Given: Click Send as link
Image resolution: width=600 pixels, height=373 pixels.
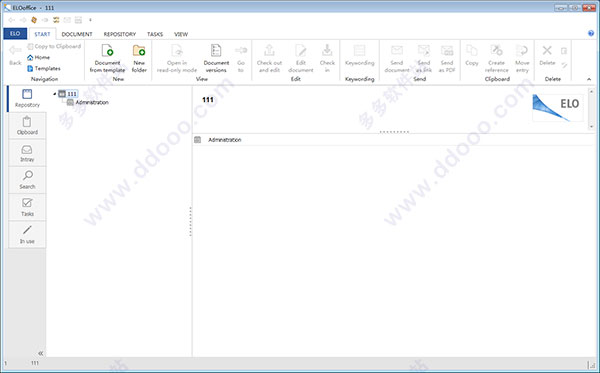Looking at the screenshot, I should [424, 58].
